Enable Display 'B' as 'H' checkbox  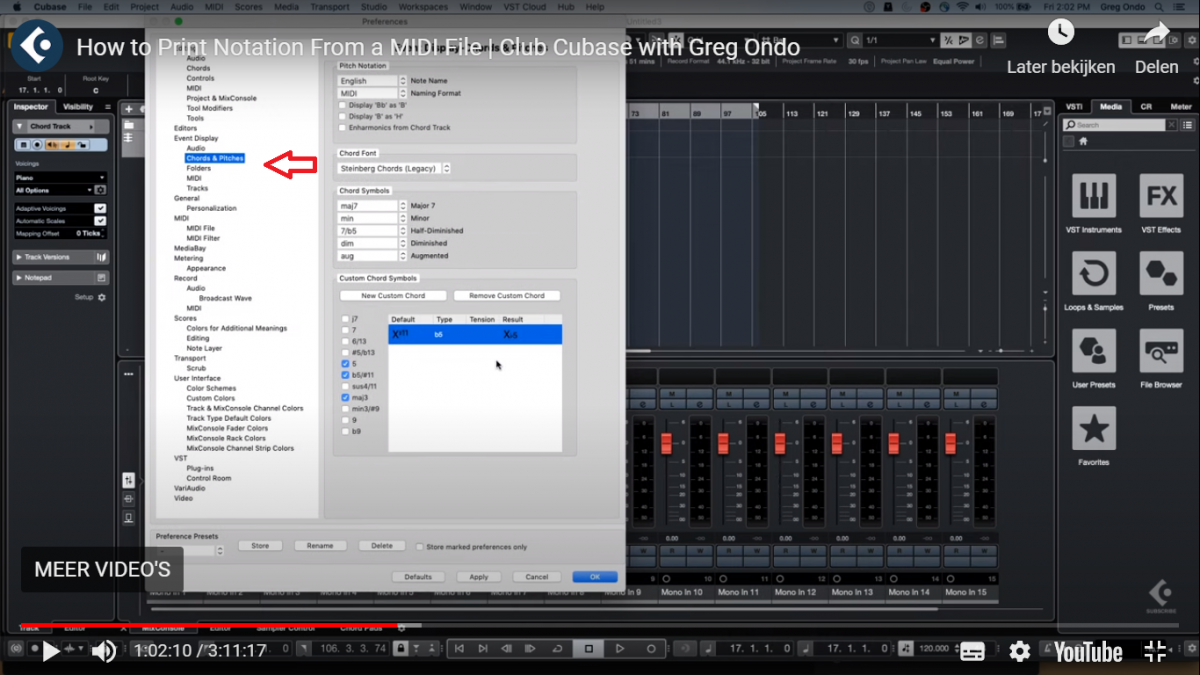343,116
